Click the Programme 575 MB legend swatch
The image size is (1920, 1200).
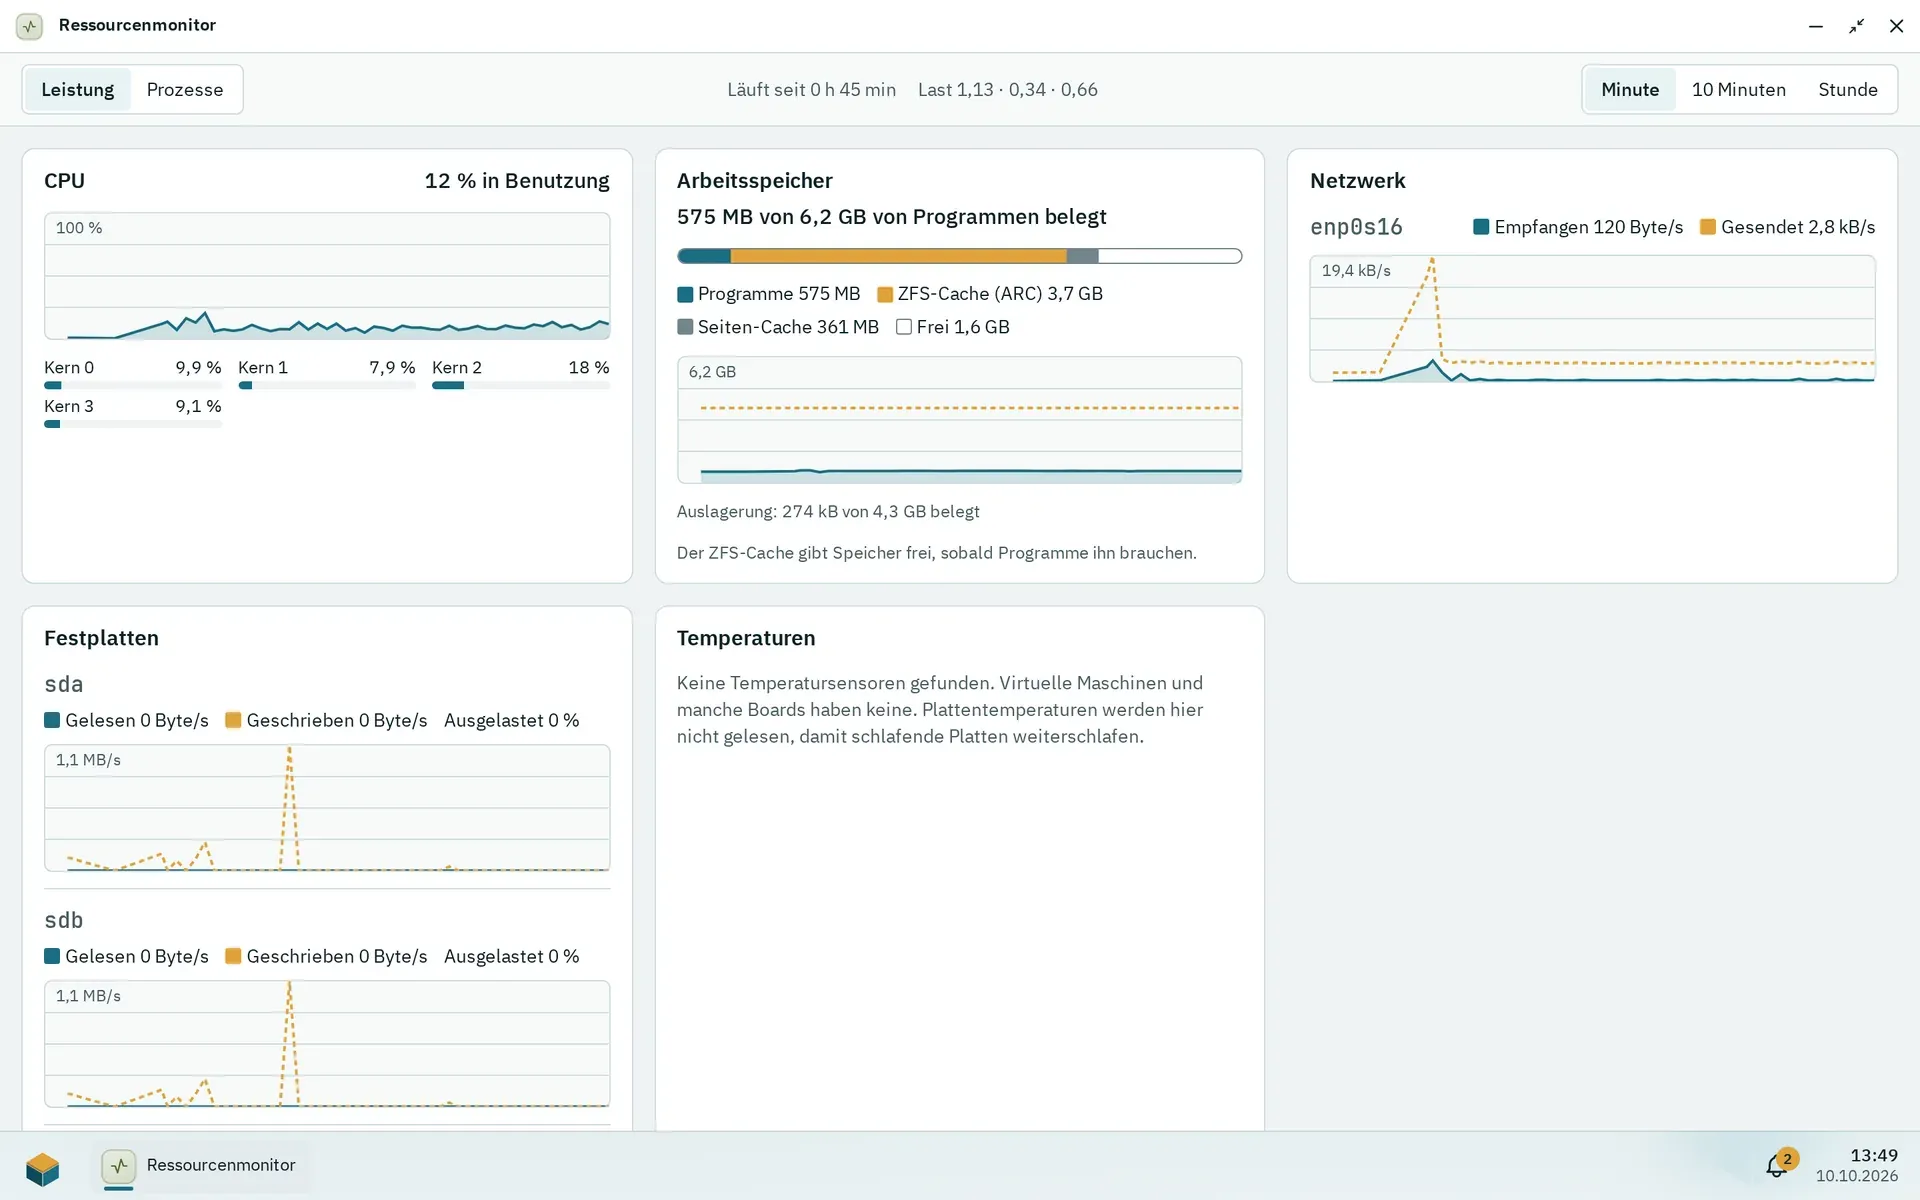(x=685, y=295)
